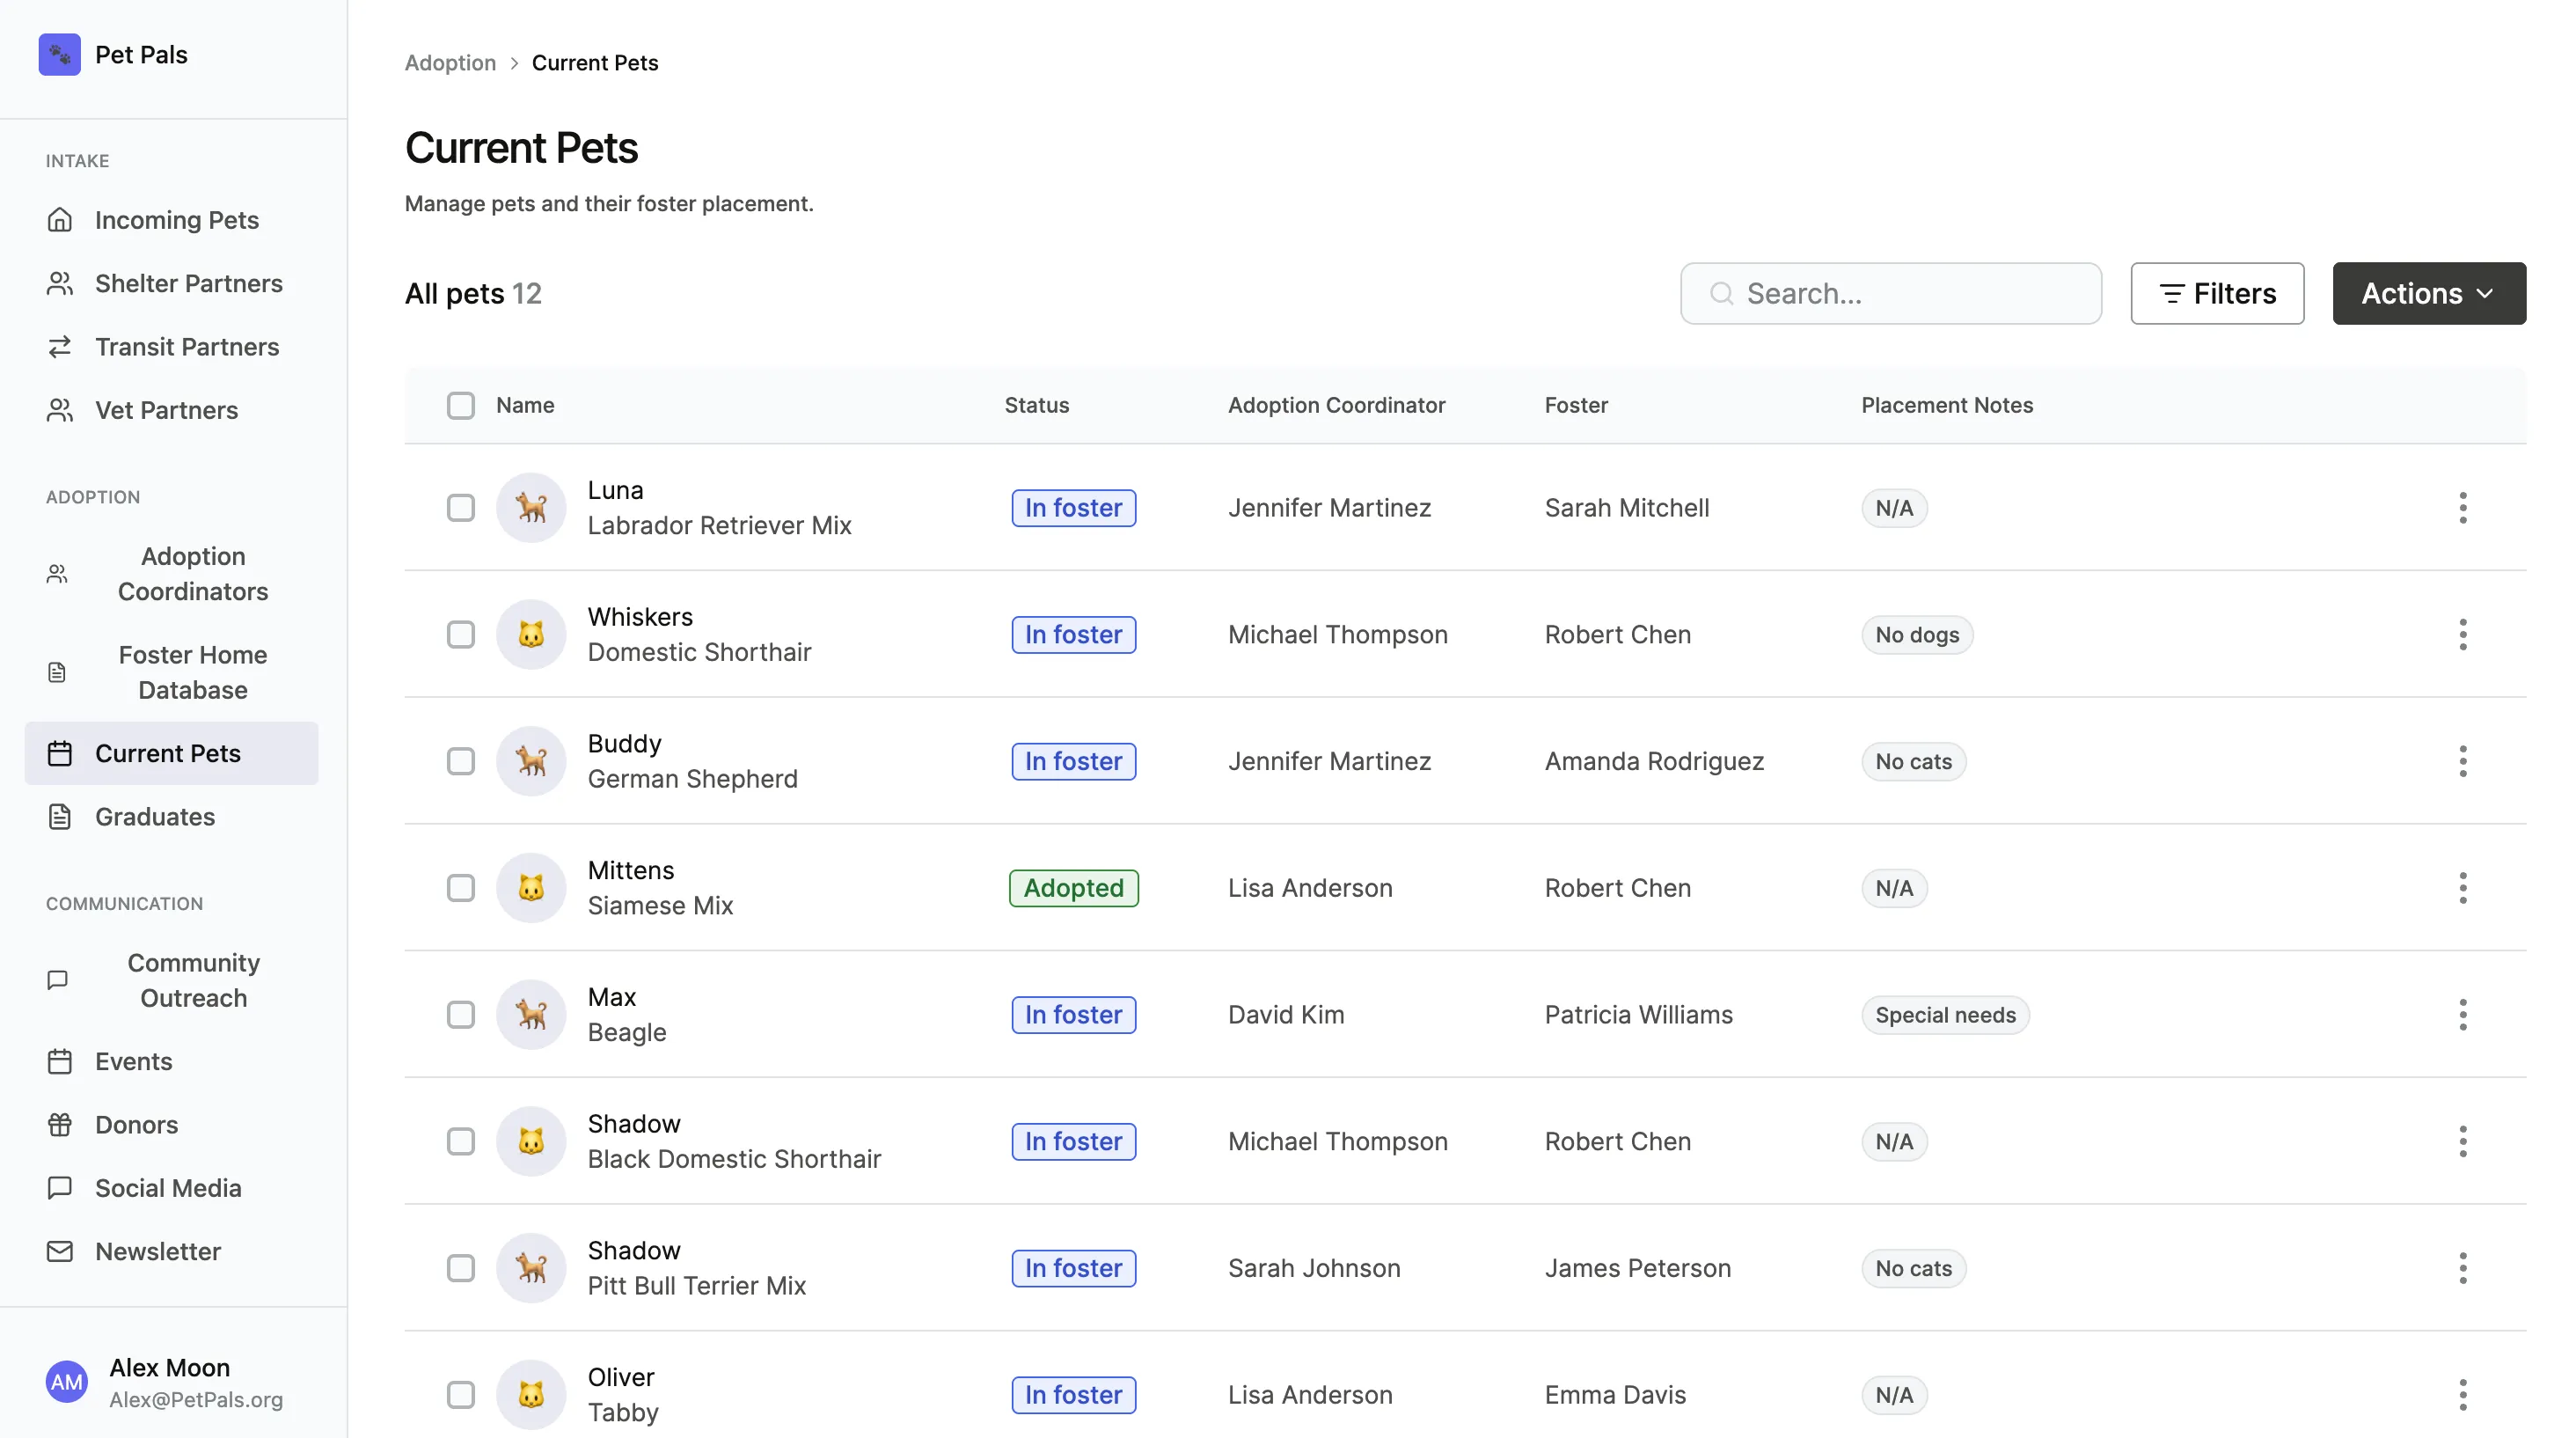Click the Vet Partners people icon

coord(60,410)
